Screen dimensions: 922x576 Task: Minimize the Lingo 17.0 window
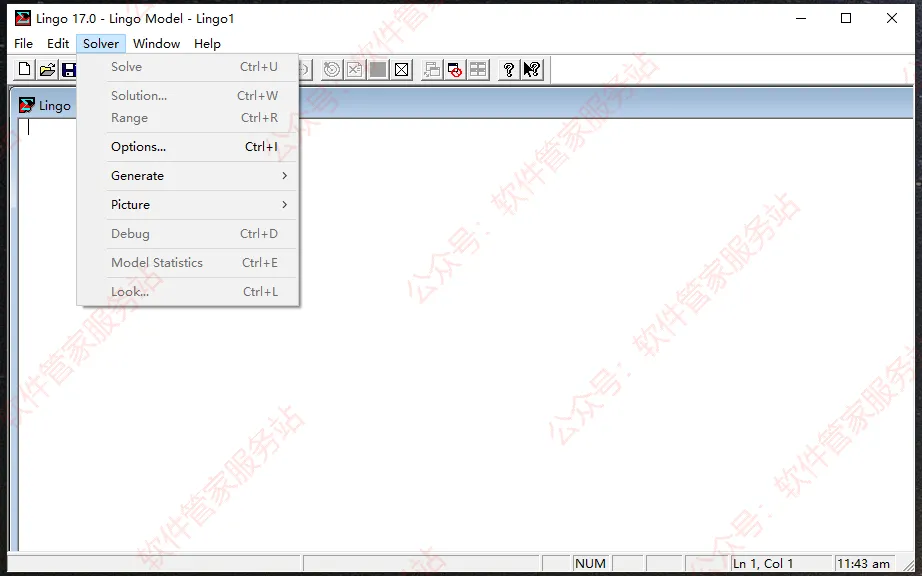pyautogui.click(x=801, y=18)
